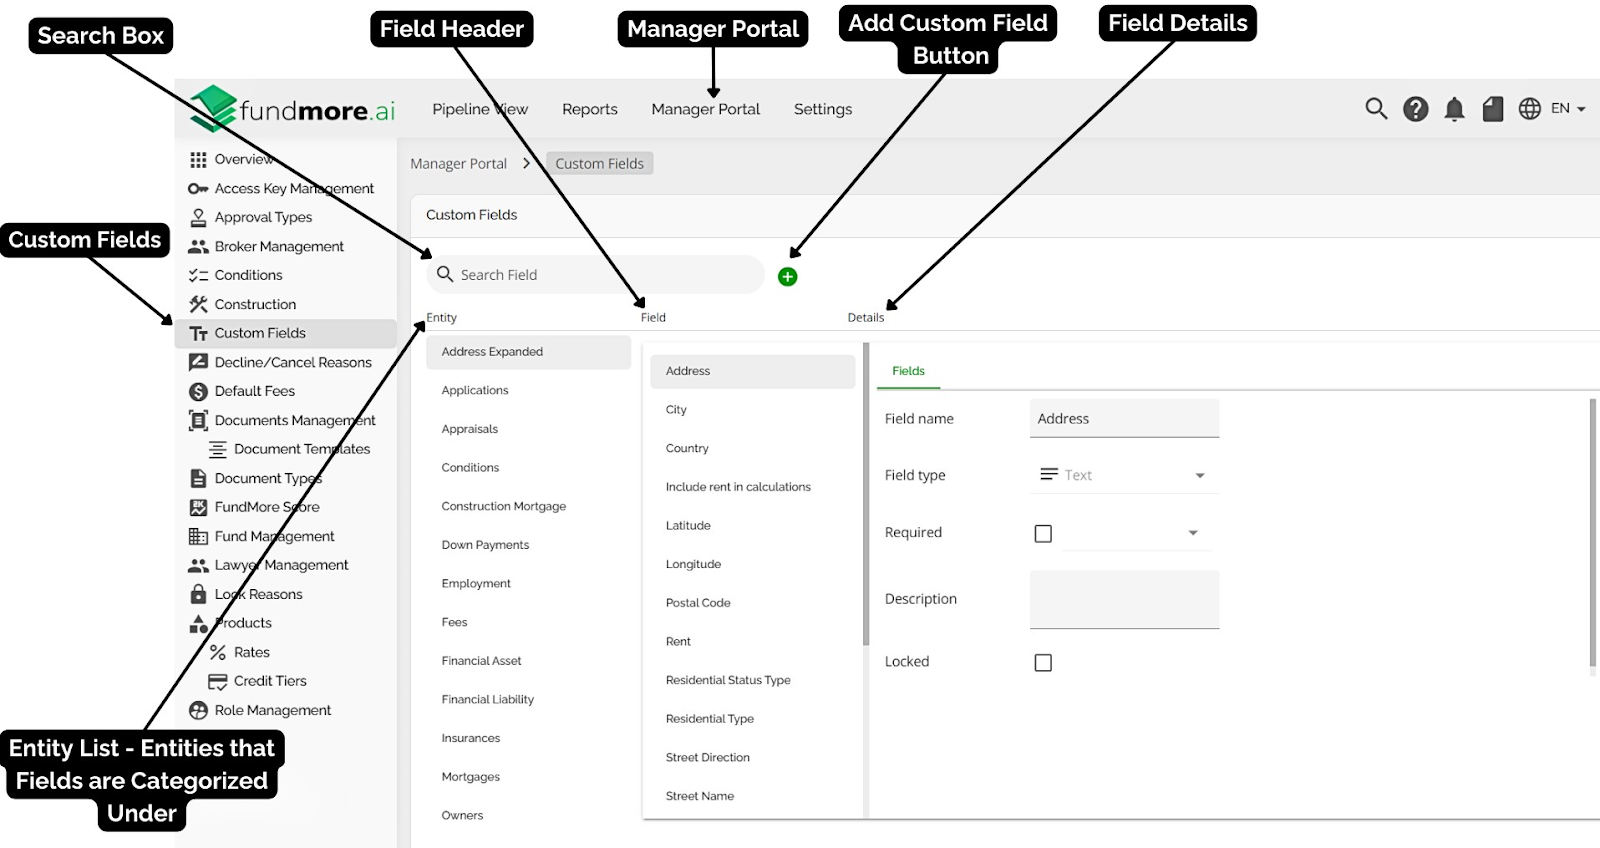Viewport: 1600px width, 848px height.
Task: Click the Document Types file icon
Action: [x=198, y=478]
